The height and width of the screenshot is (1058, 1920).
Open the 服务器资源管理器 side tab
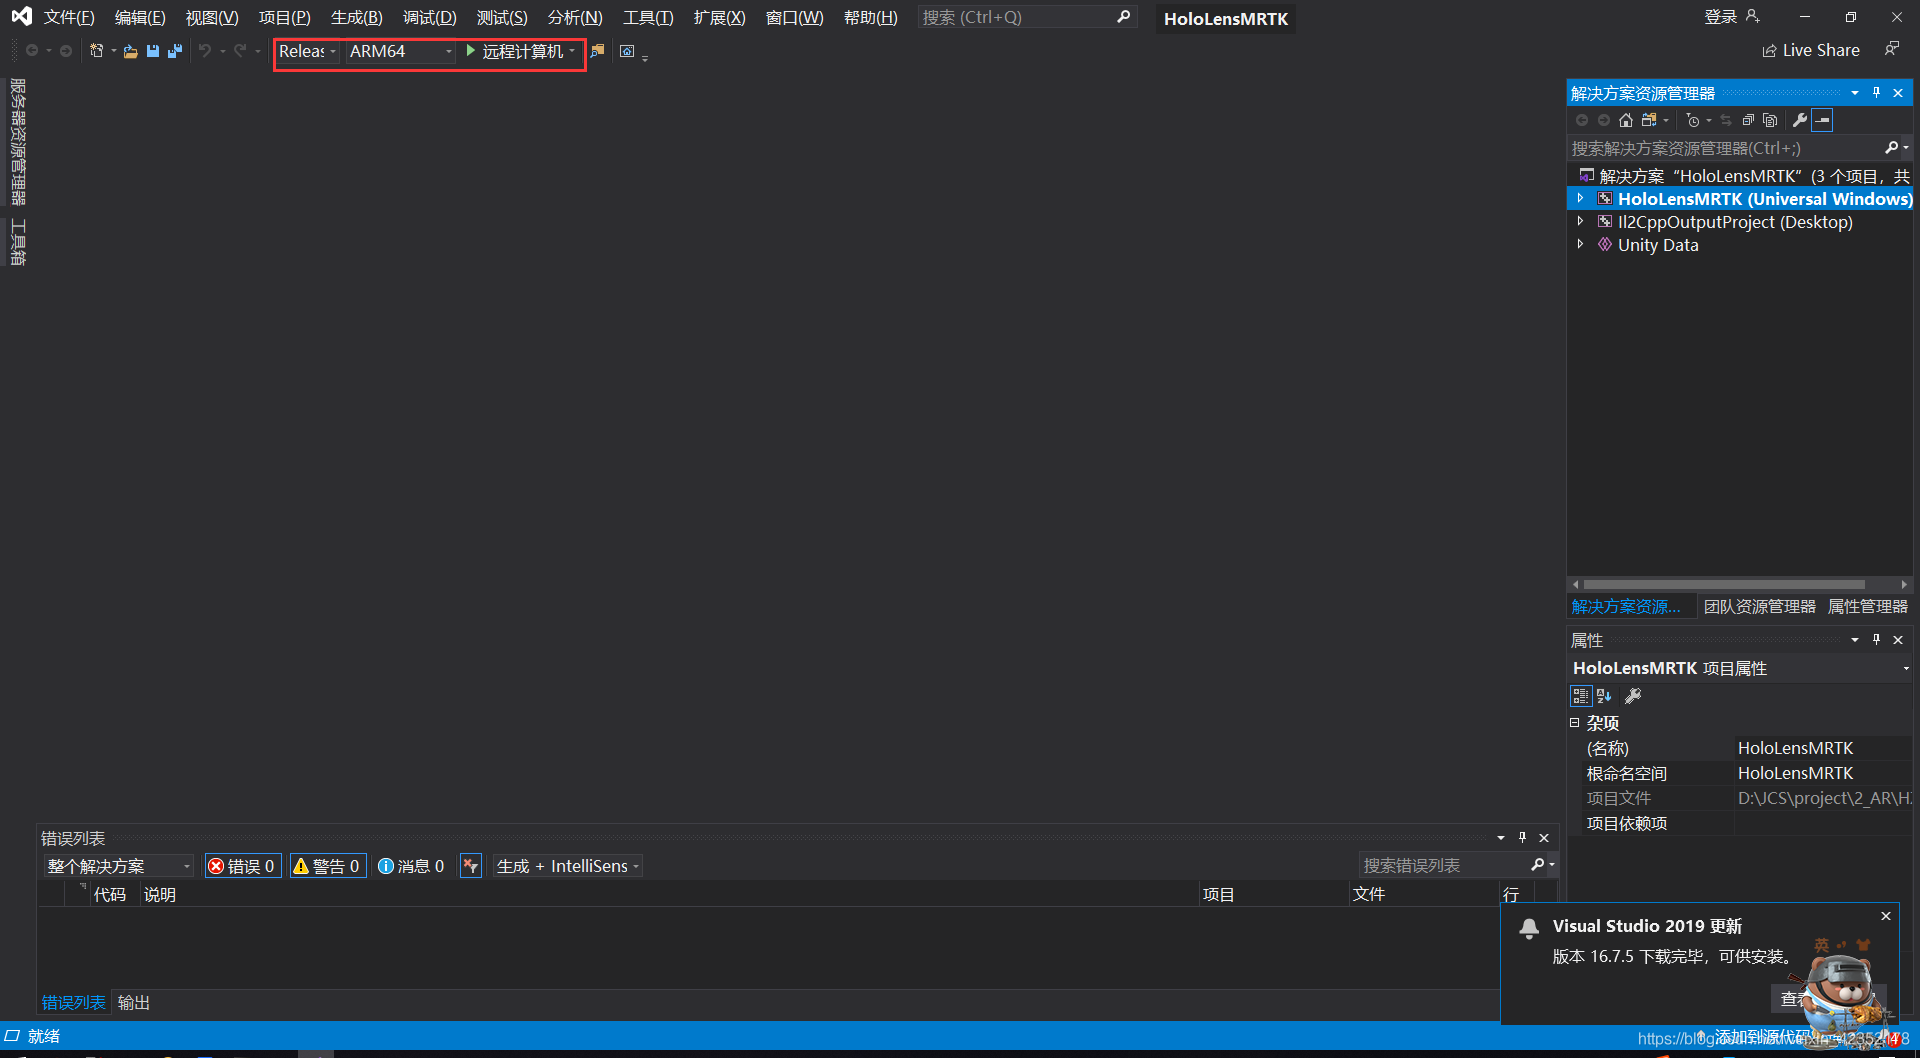coord(18,142)
